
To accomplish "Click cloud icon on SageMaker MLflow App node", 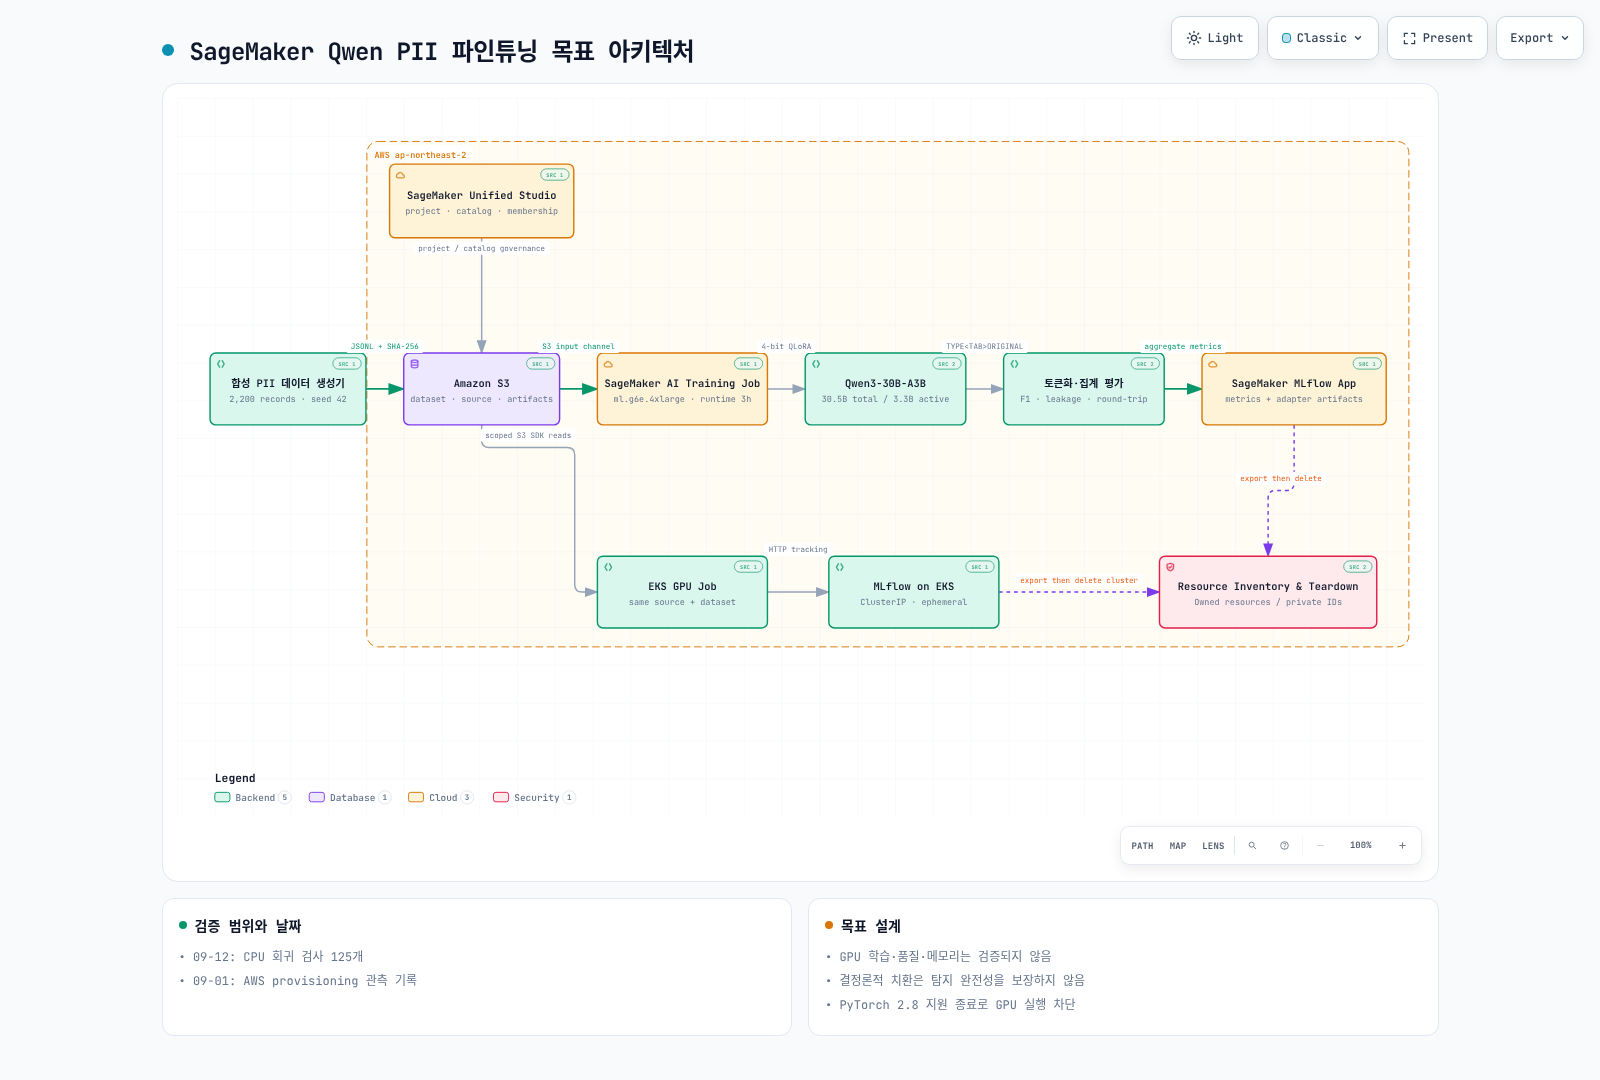I will click(x=1212, y=364).
